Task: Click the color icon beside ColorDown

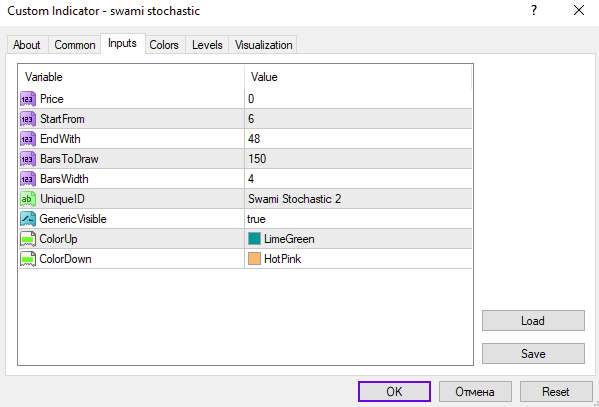Action: [28, 259]
